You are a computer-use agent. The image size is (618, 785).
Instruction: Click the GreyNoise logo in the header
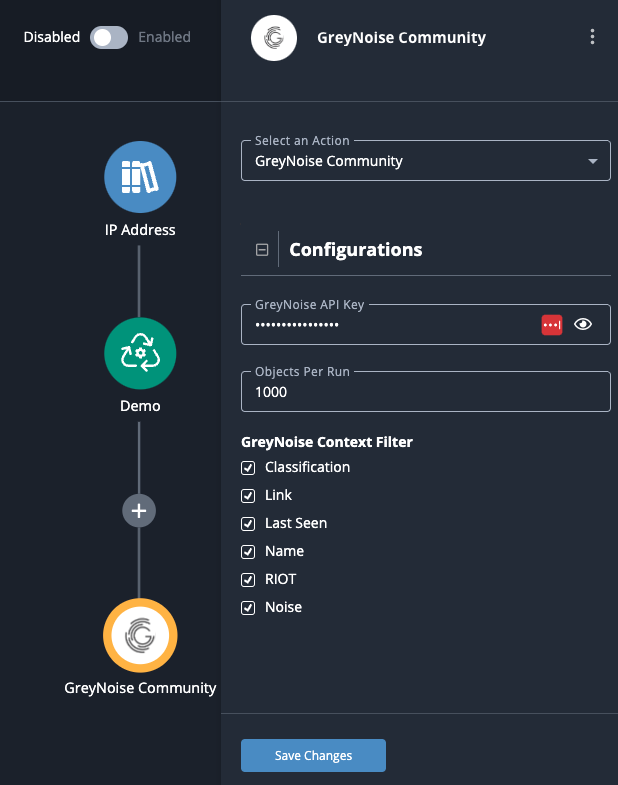pyautogui.click(x=274, y=38)
